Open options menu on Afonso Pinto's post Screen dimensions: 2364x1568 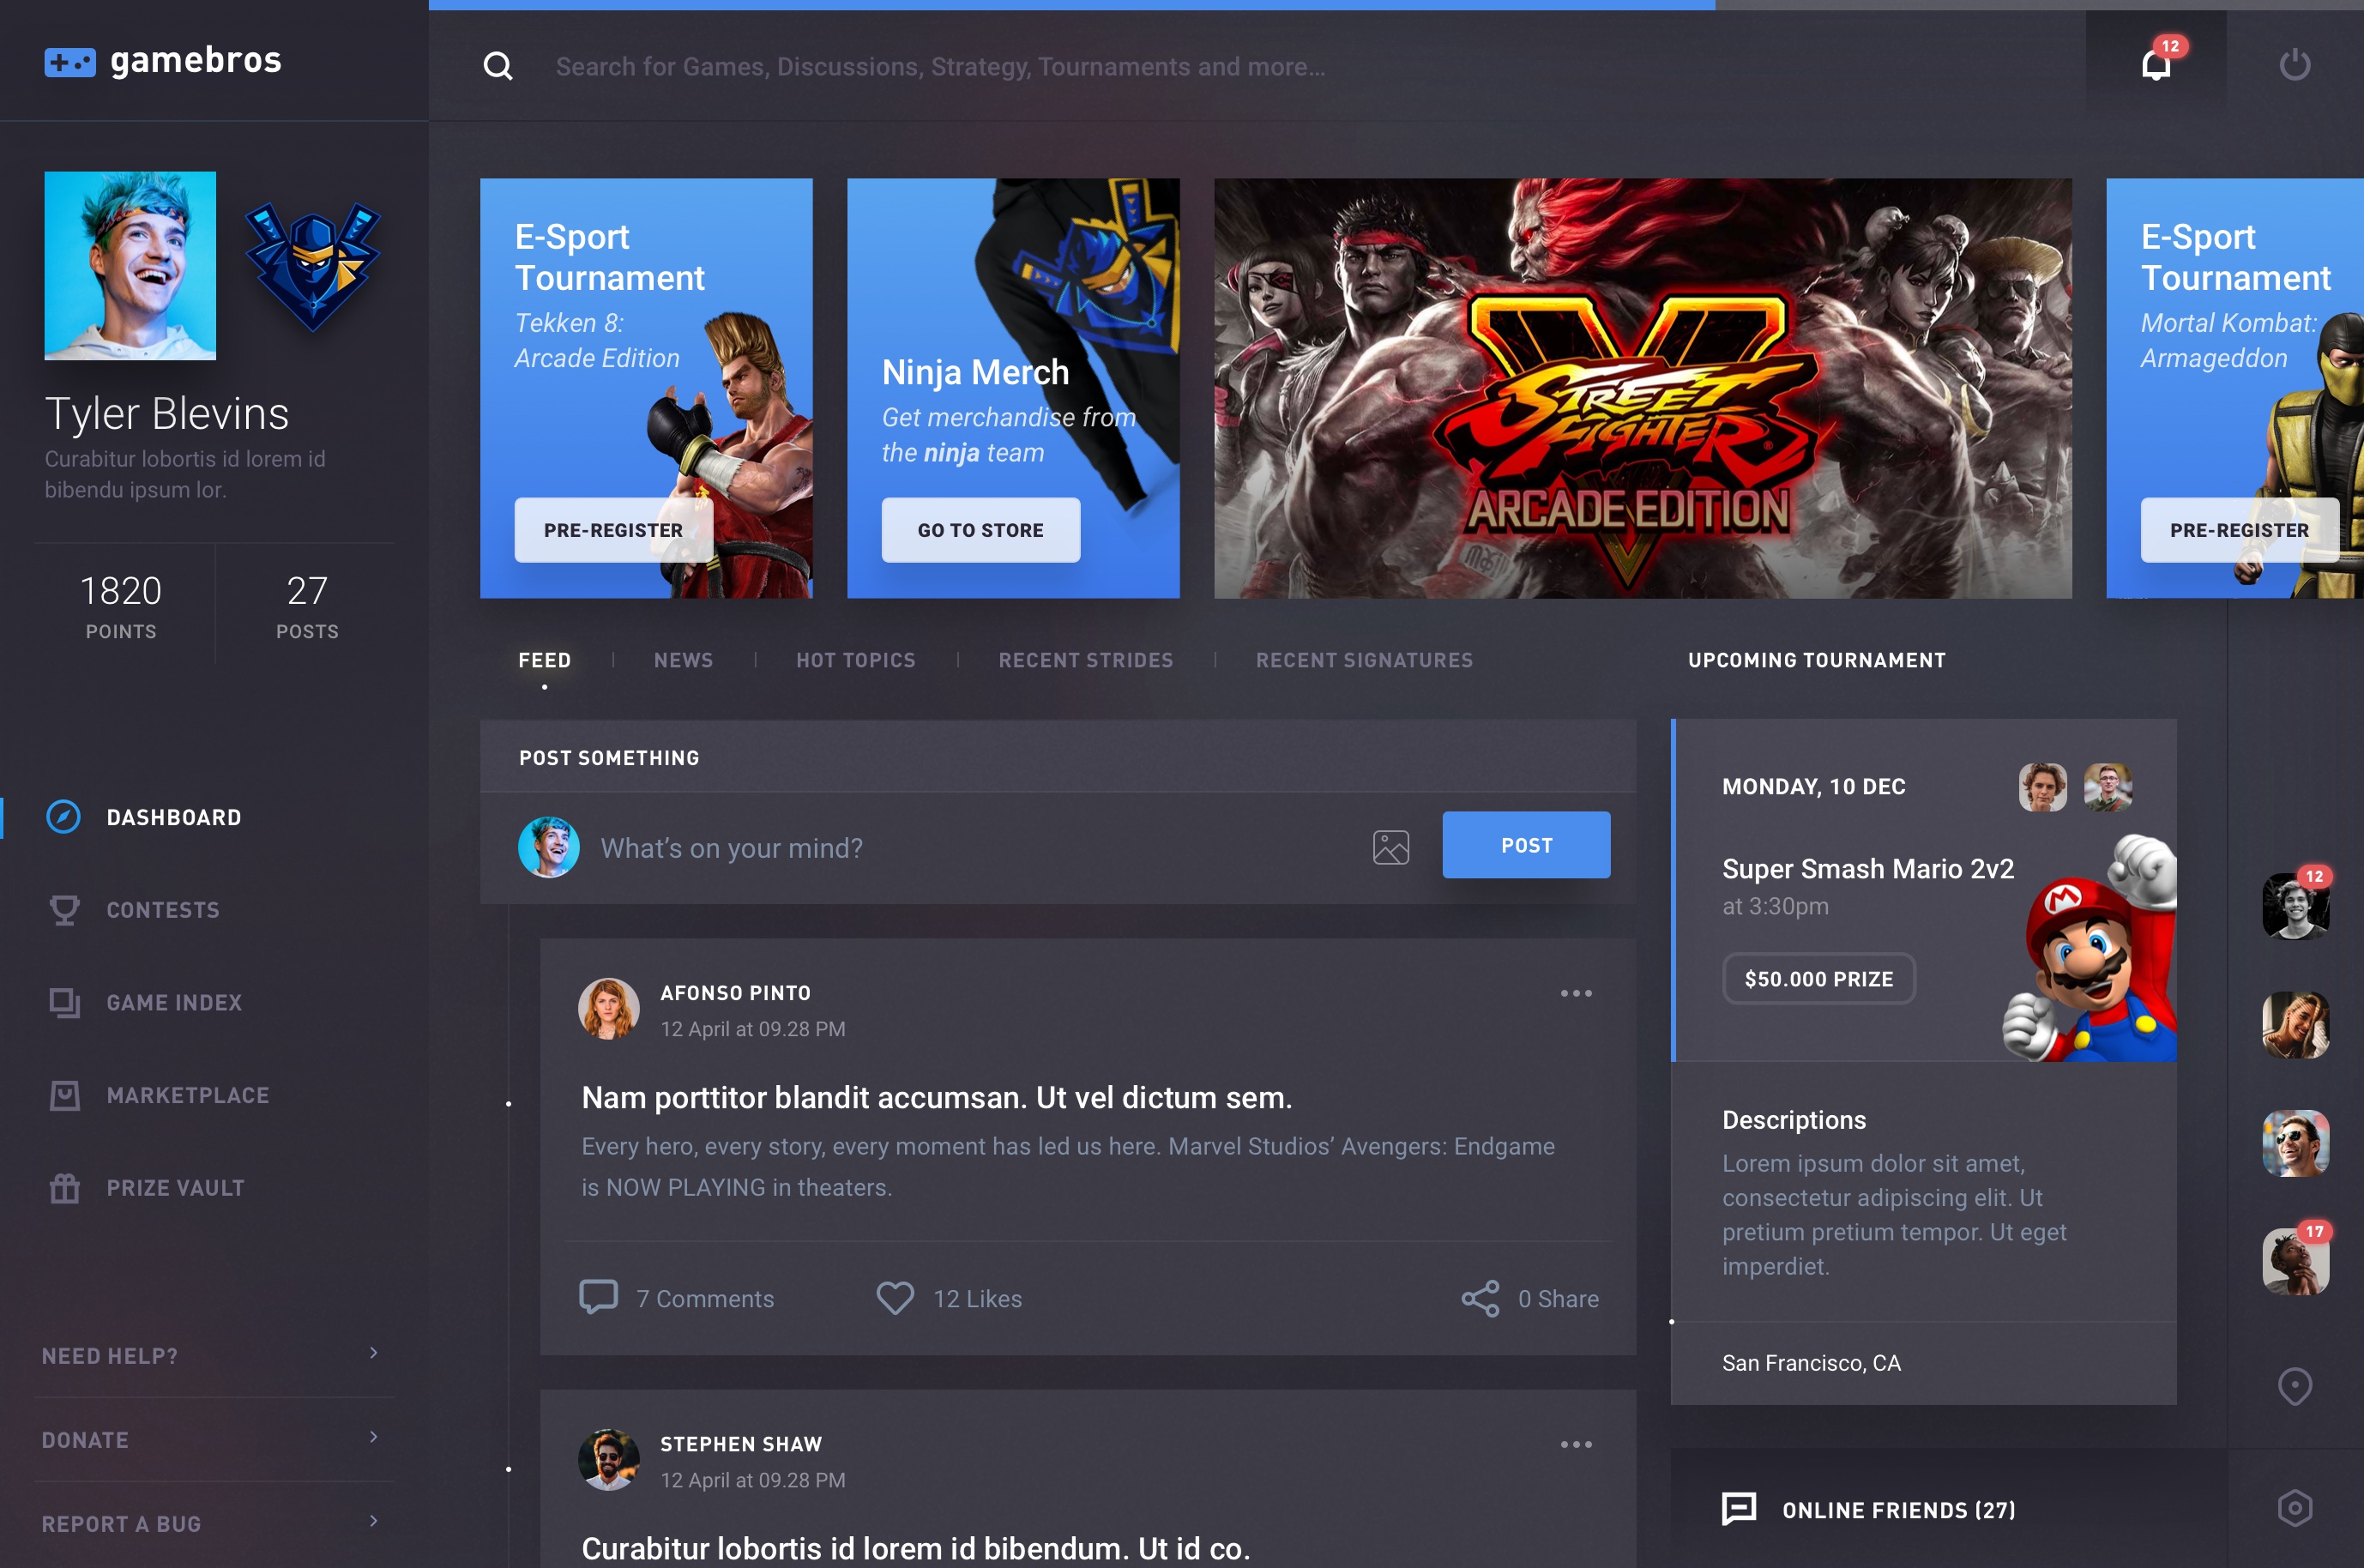click(1576, 993)
